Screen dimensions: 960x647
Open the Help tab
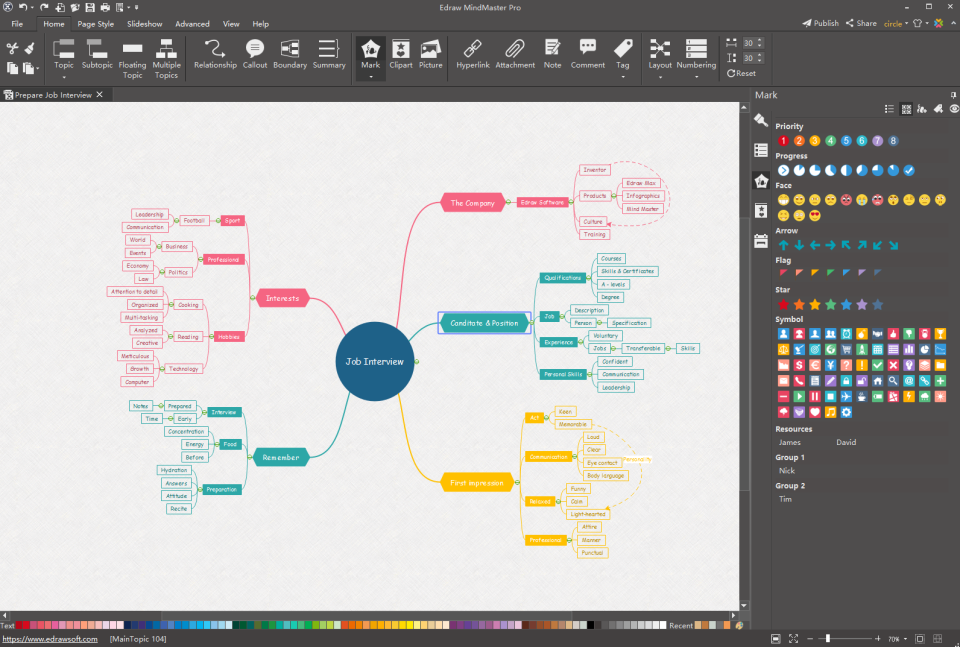click(x=260, y=24)
